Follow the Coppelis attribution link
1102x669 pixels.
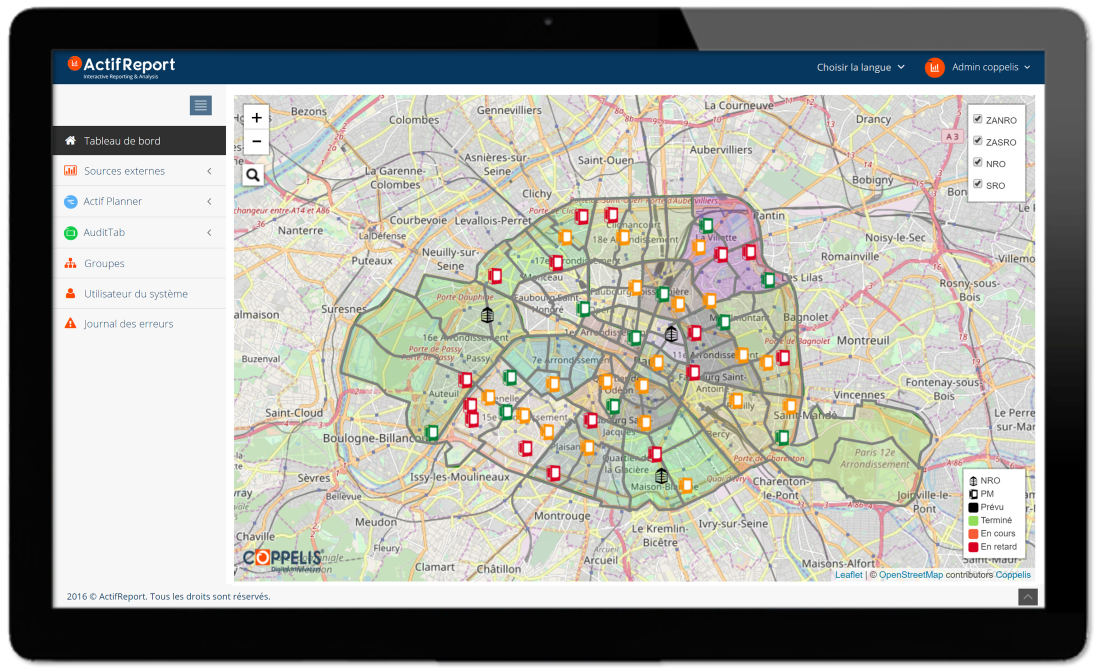pos(1013,575)
